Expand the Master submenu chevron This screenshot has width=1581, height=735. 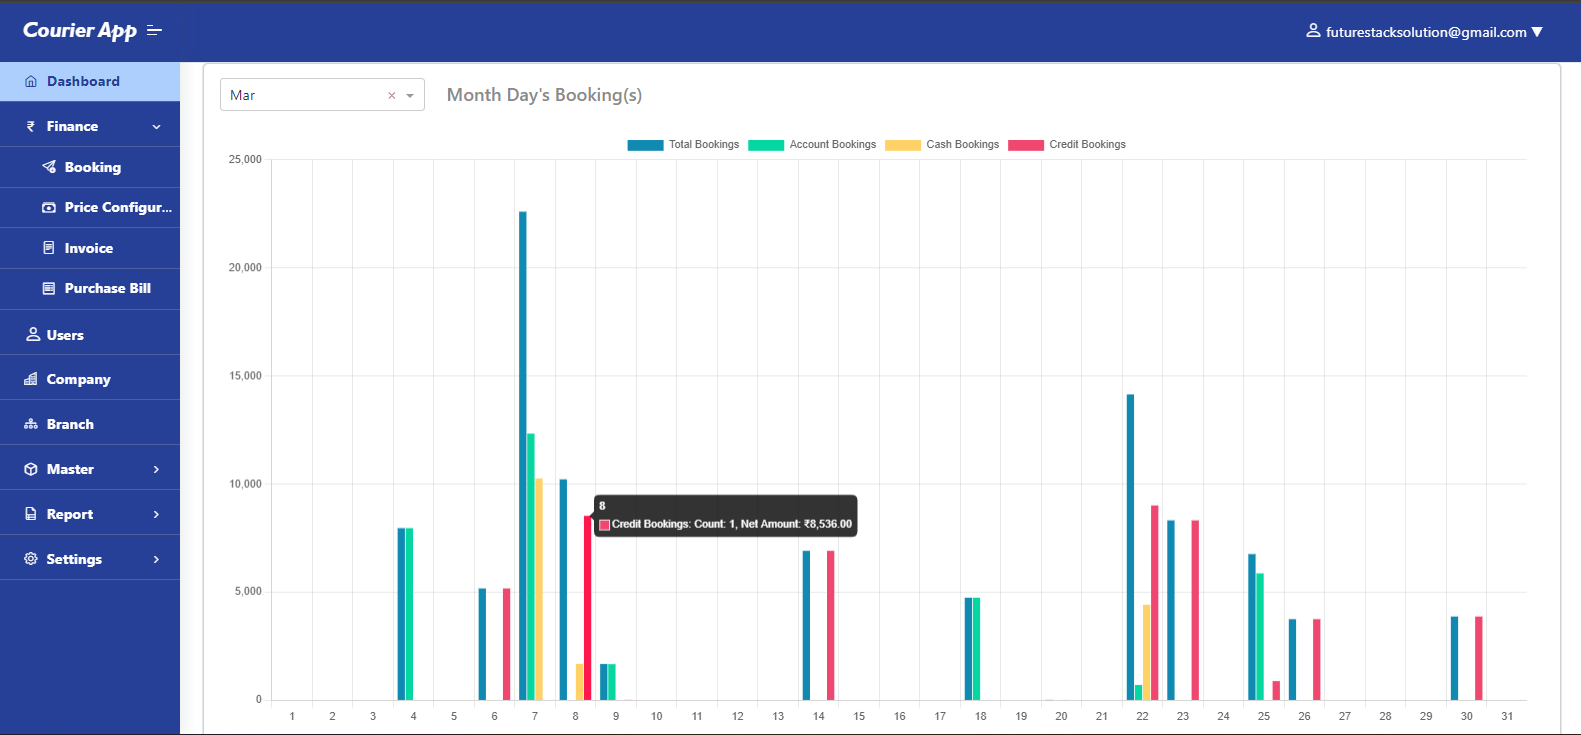click(x=156, y=469)
